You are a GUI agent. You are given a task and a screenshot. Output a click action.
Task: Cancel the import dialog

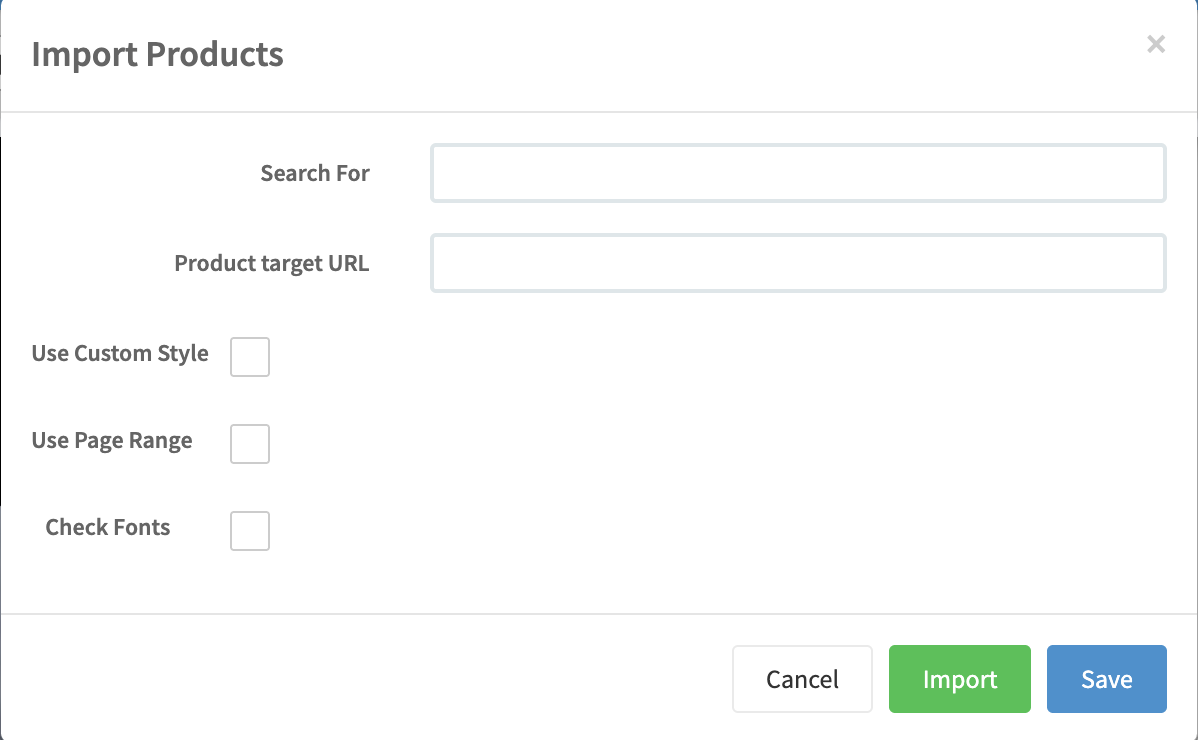coord(802,679)
